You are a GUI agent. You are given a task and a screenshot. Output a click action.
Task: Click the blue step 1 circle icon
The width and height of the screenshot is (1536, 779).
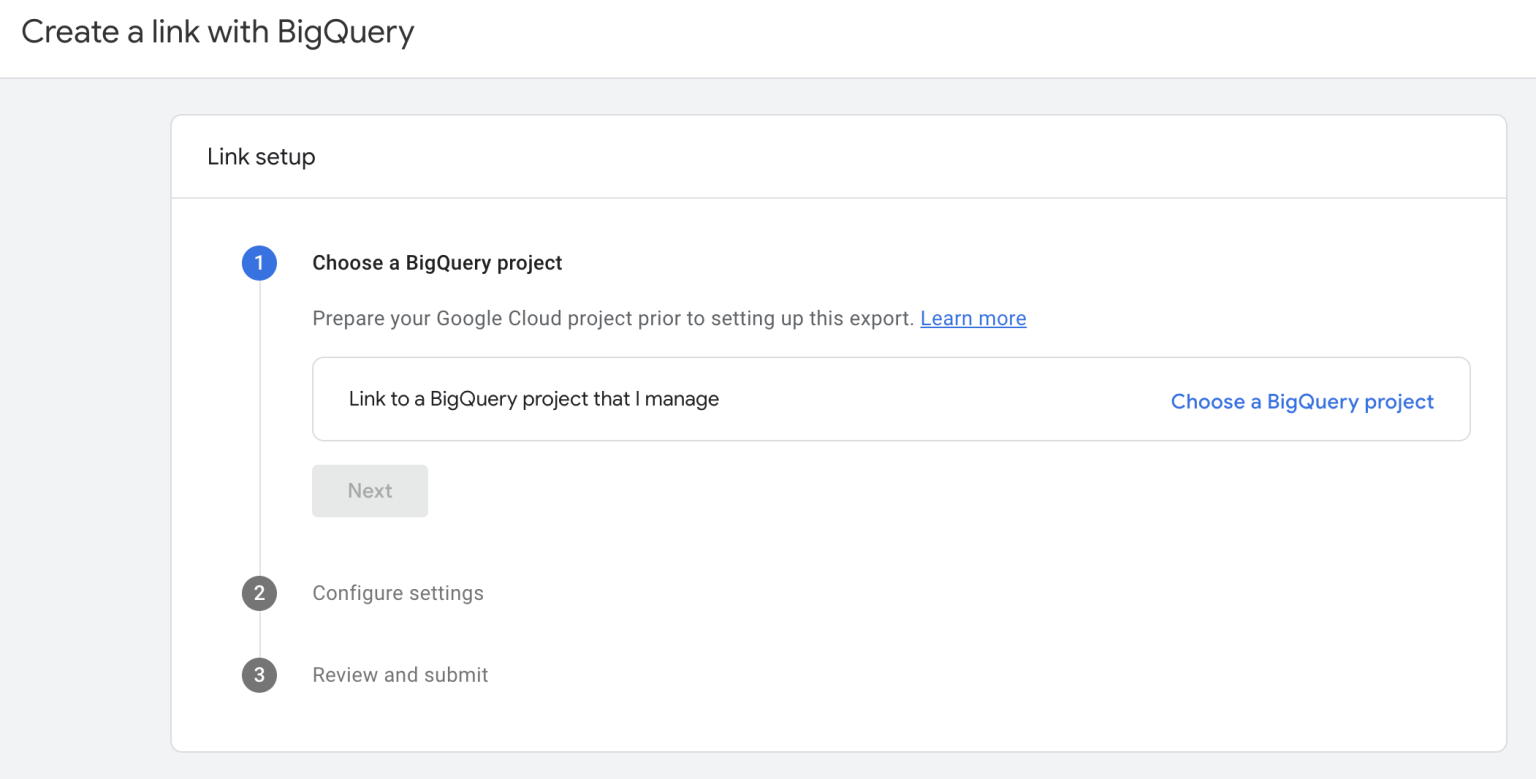[259, 263]
